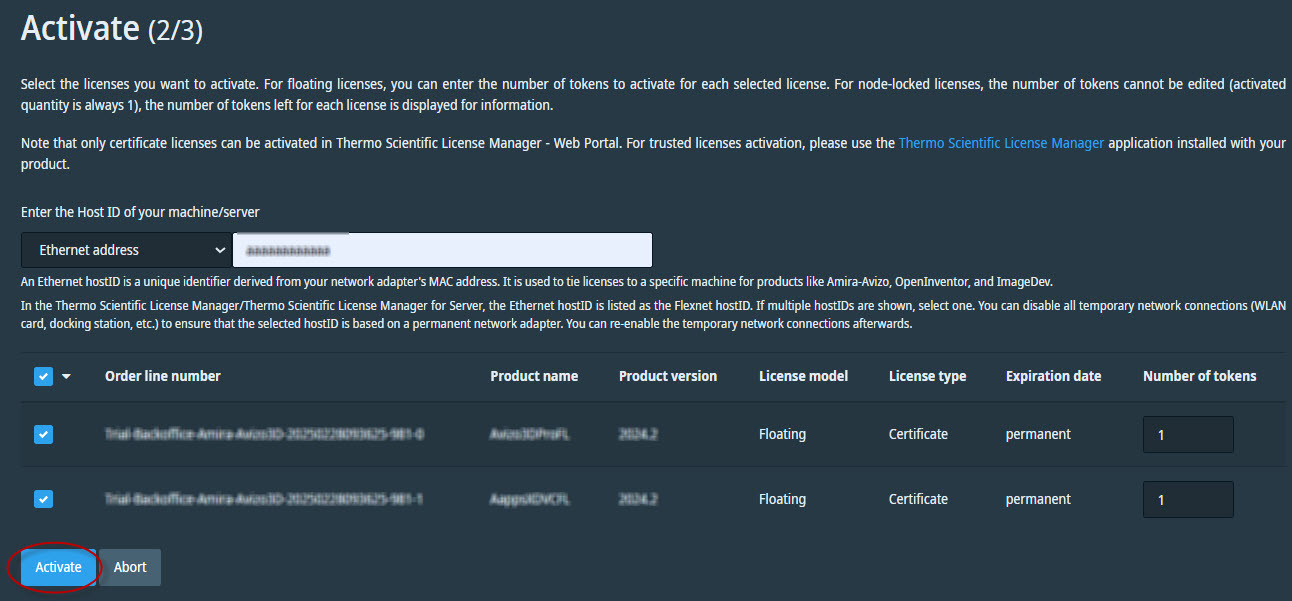This screenshot has height=601, width=1292.
Task: Select the "Product name" column header
Action: tap(534, 376)
